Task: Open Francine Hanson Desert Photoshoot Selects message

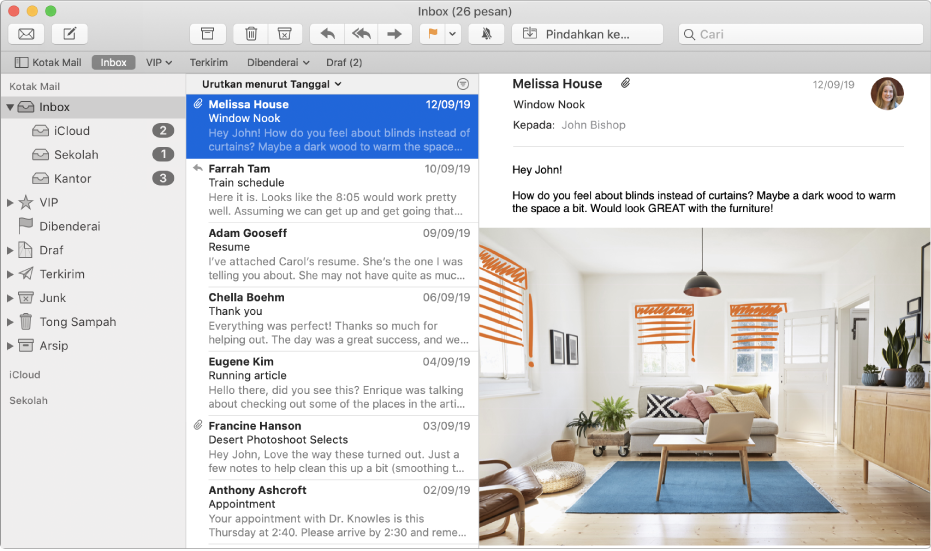Action: pyautogui.click(x=332, y=447)
